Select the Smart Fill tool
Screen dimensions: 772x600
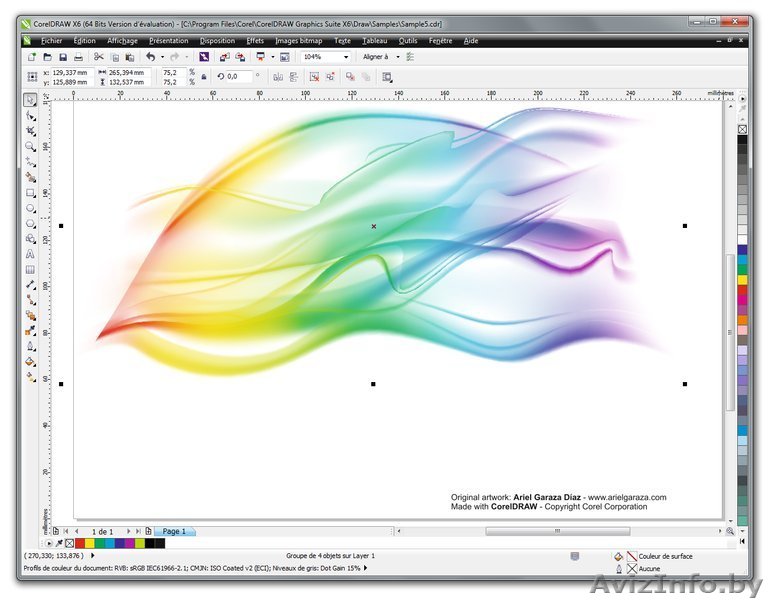(31, 177)
